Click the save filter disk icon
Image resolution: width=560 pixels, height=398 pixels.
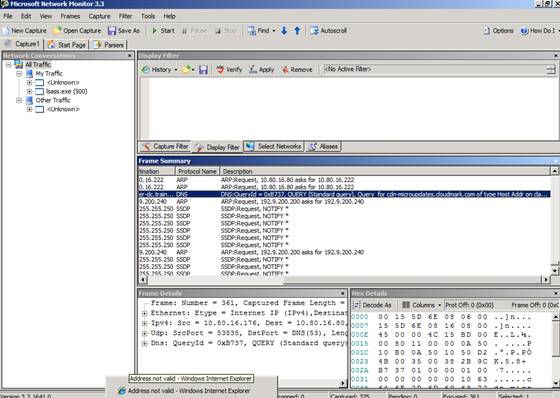click(203, 70)
